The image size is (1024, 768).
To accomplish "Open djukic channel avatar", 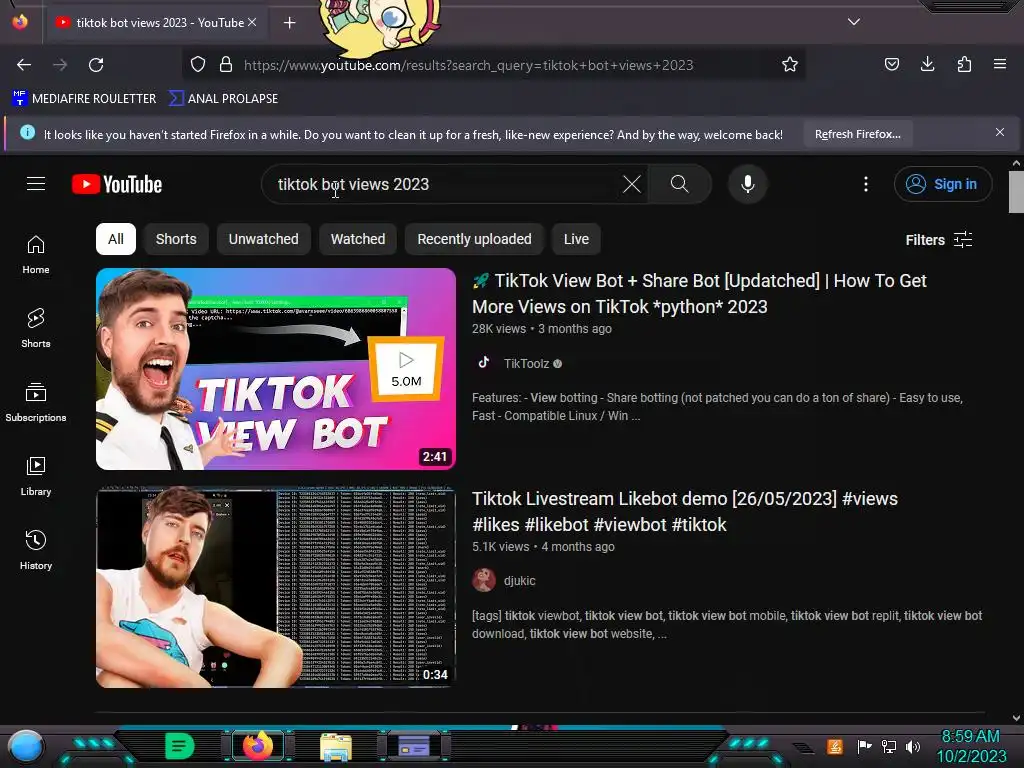I will [484, 580].
